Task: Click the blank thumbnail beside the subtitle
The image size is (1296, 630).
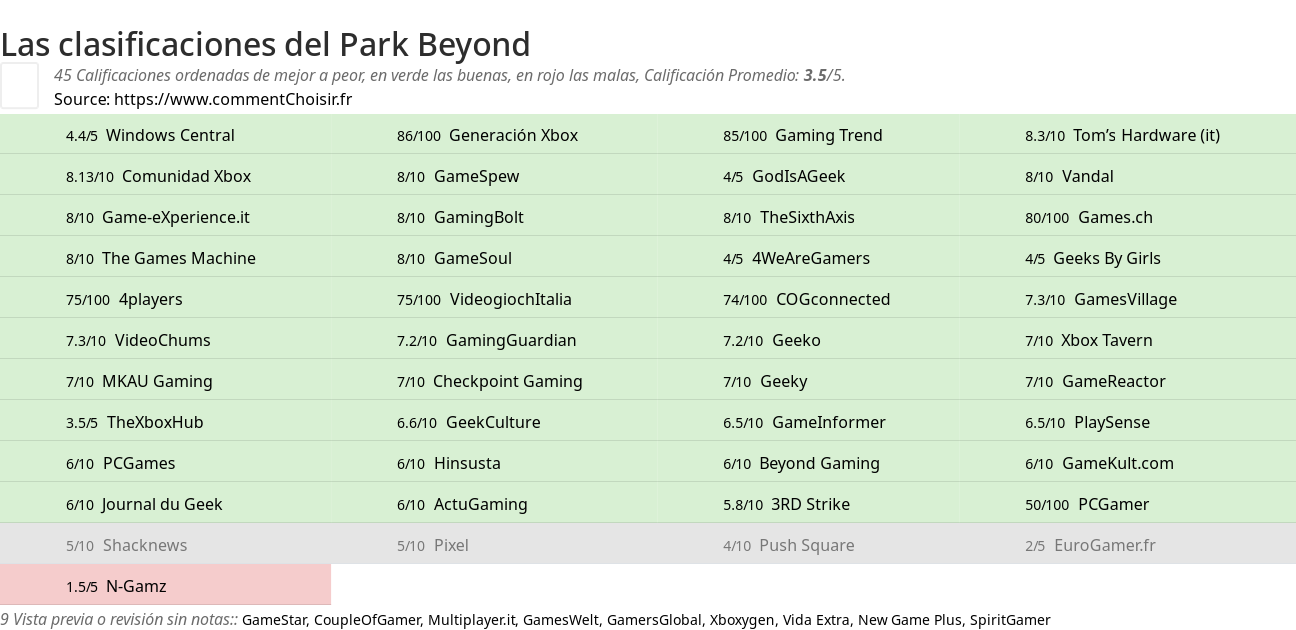Action: [19, 85]
